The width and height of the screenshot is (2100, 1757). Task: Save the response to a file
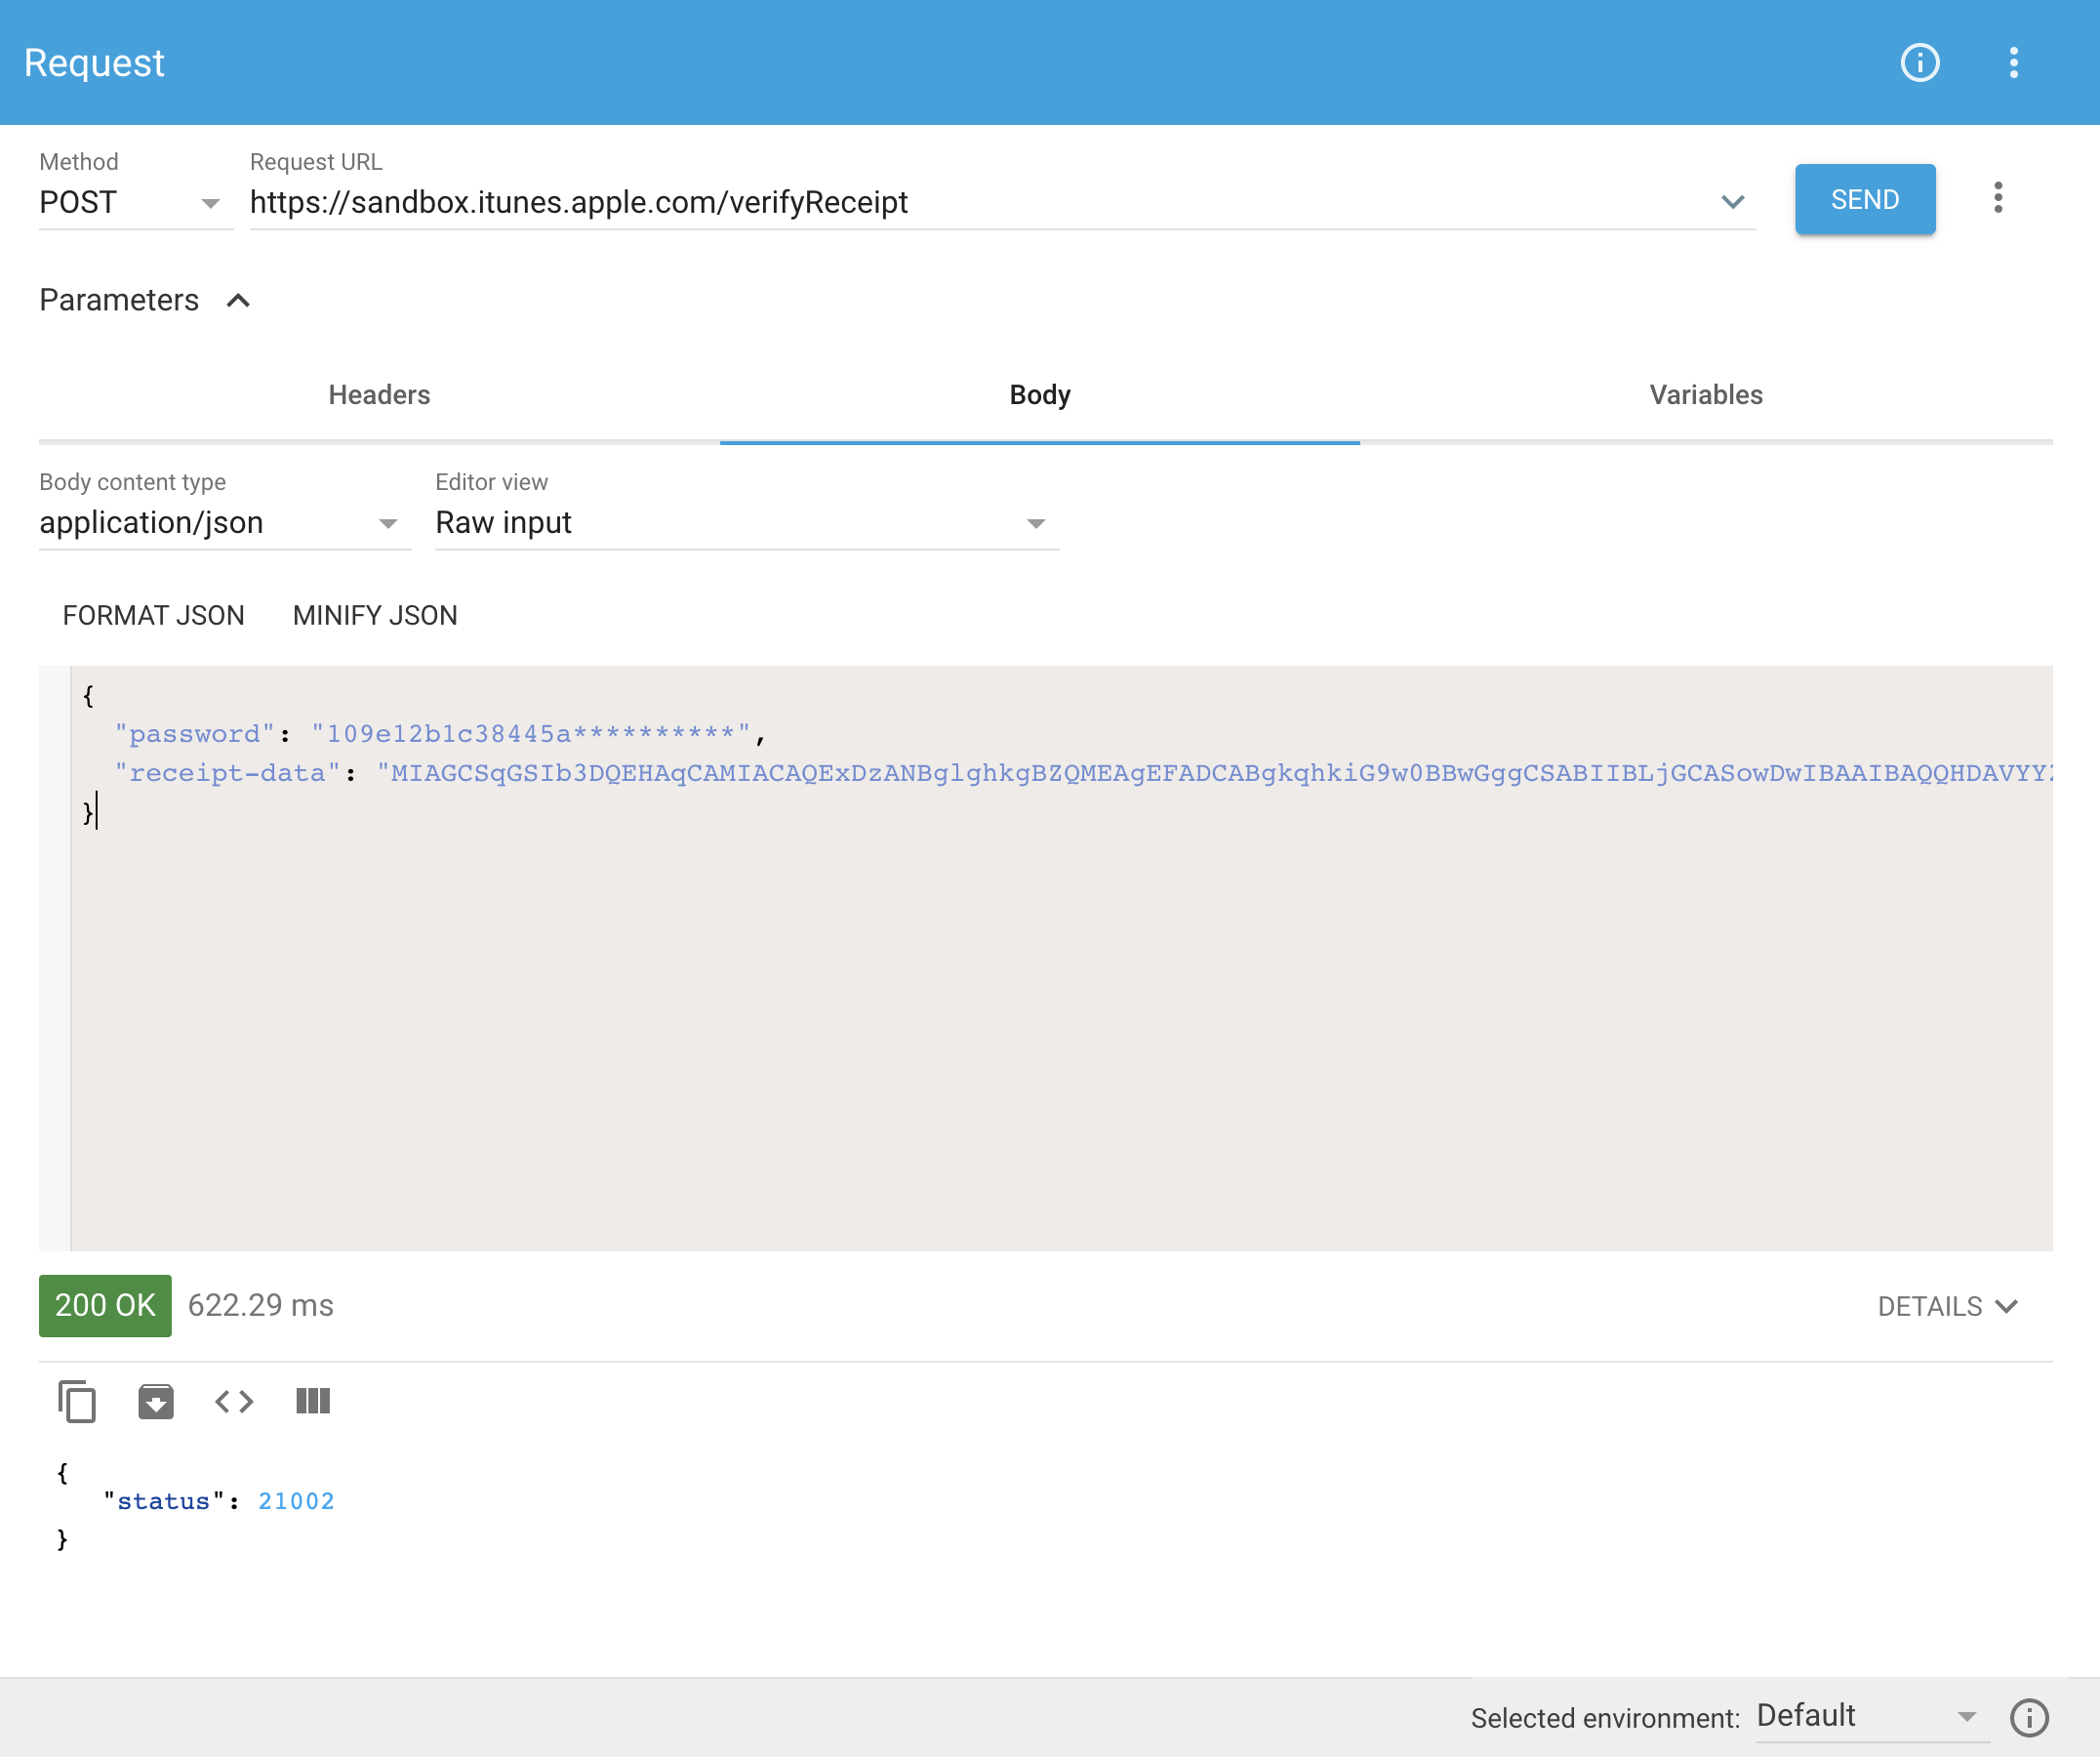156,1401
